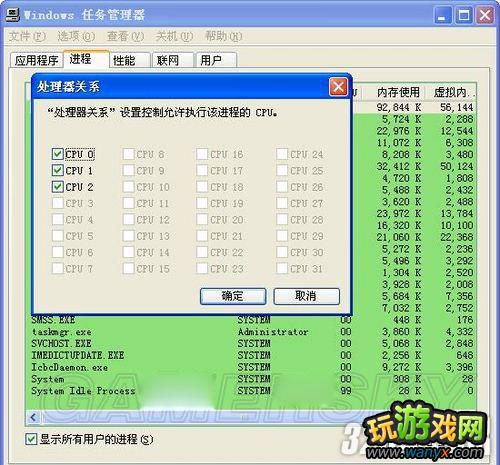Switch to the 应用程序 tab
The image size is (500, 465).
[x=36, y=60]
